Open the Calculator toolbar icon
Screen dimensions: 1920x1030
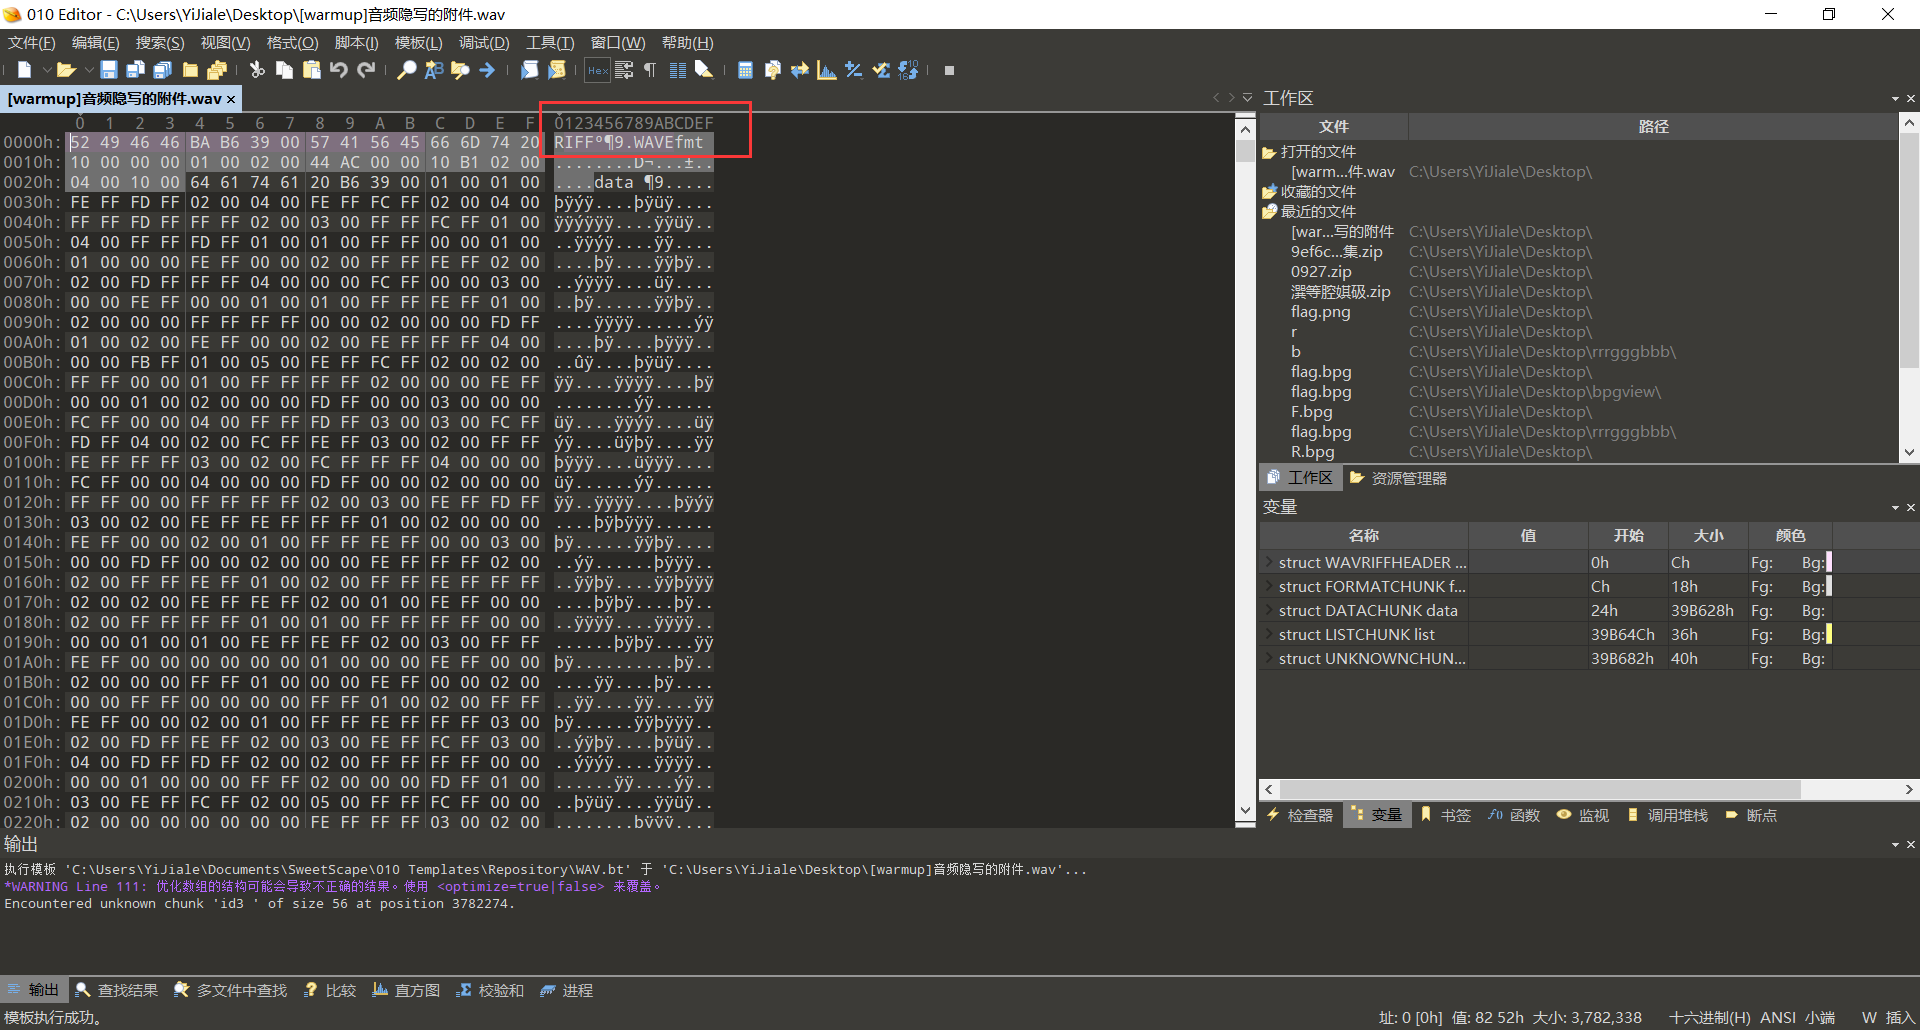click(745, 70)
